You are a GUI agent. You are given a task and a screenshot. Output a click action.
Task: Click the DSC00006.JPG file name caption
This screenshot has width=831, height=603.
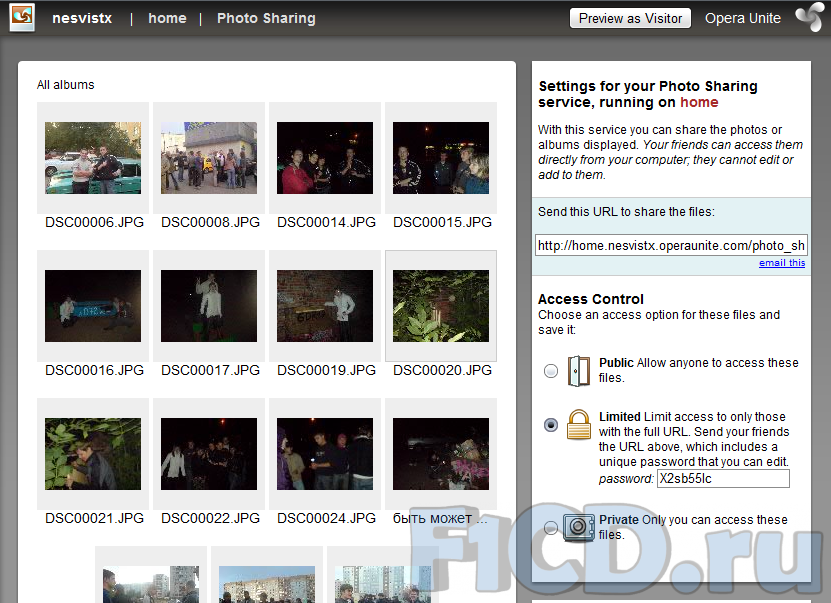[94, 222]
